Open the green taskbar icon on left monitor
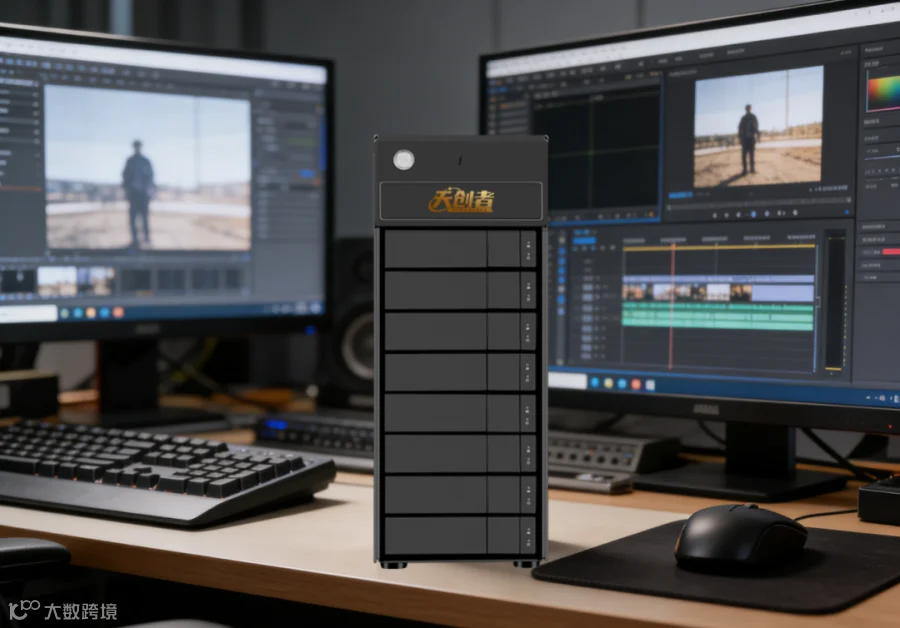 (64, 313)
